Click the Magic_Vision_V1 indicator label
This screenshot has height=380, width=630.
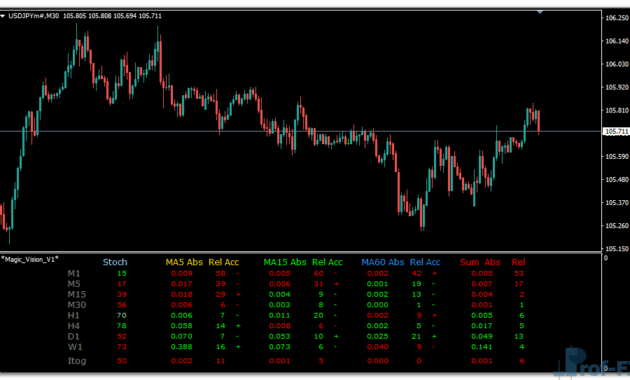click(x=30, y=259)
